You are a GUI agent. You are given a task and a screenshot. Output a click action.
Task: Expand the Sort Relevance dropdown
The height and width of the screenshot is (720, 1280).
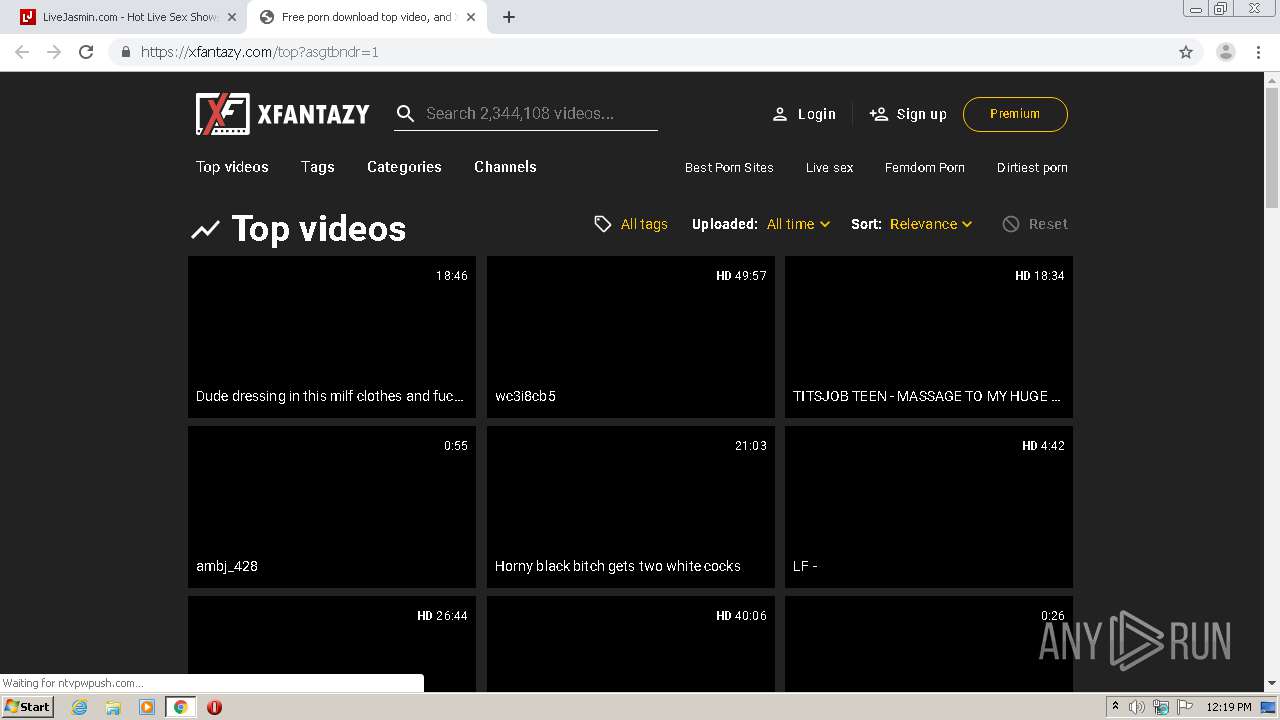[931, 224]
